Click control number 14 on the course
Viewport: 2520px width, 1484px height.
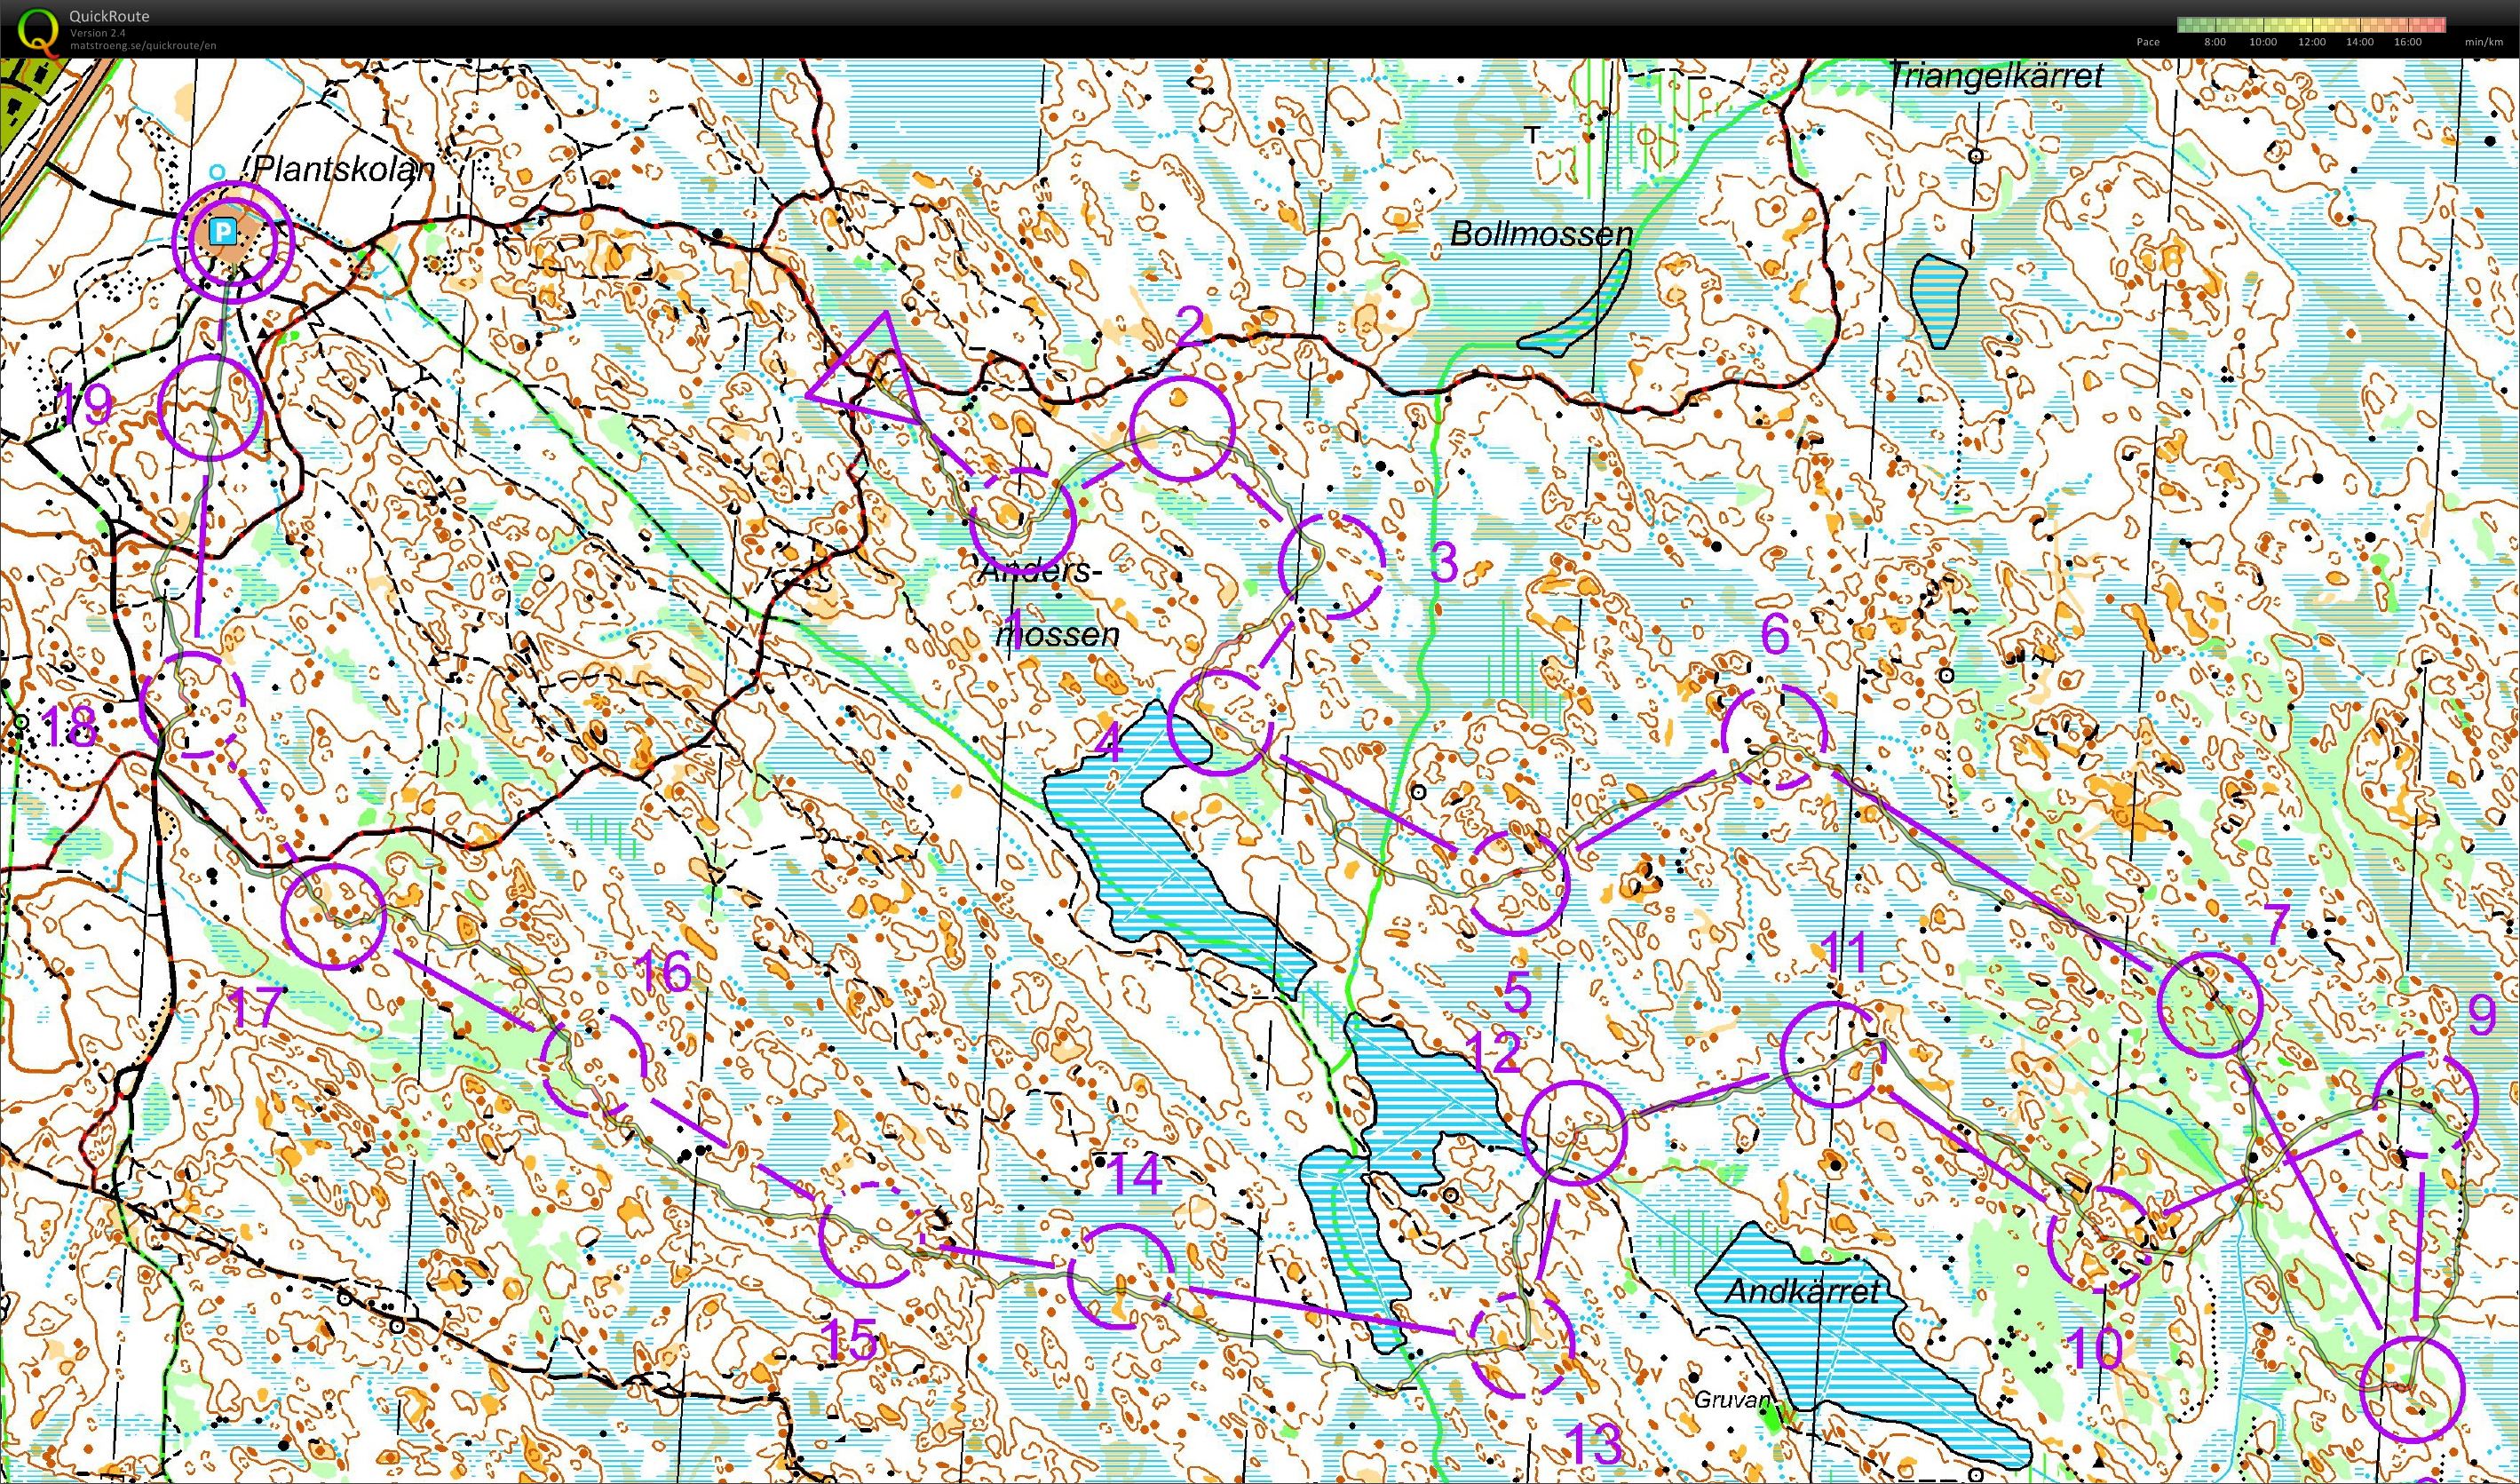(1135, 1175)
